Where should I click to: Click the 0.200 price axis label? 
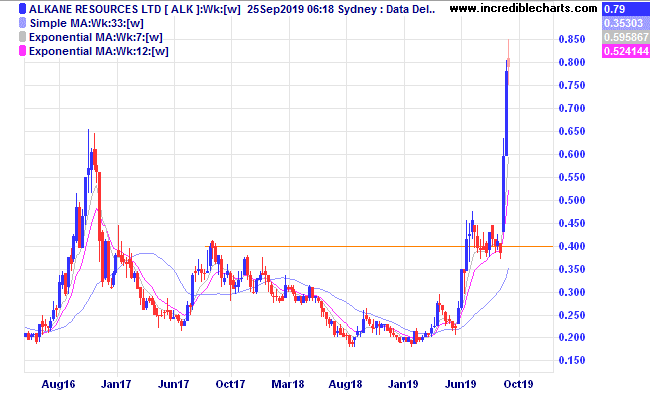(x=572, y=337)
